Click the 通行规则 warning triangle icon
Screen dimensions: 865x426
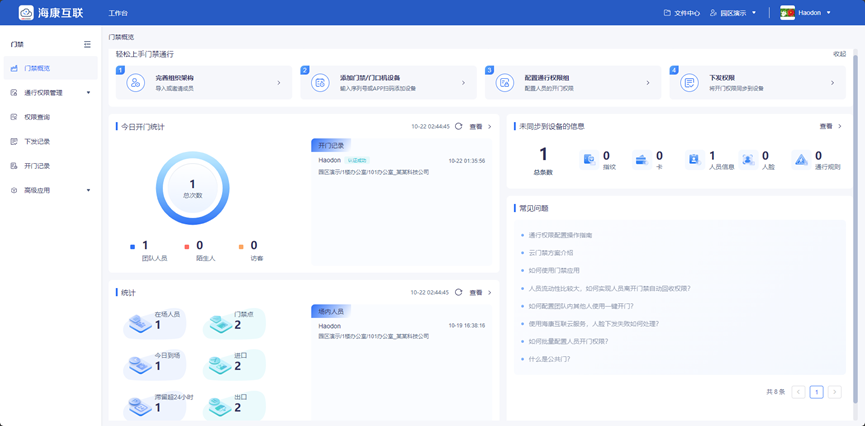click(801, 159)
